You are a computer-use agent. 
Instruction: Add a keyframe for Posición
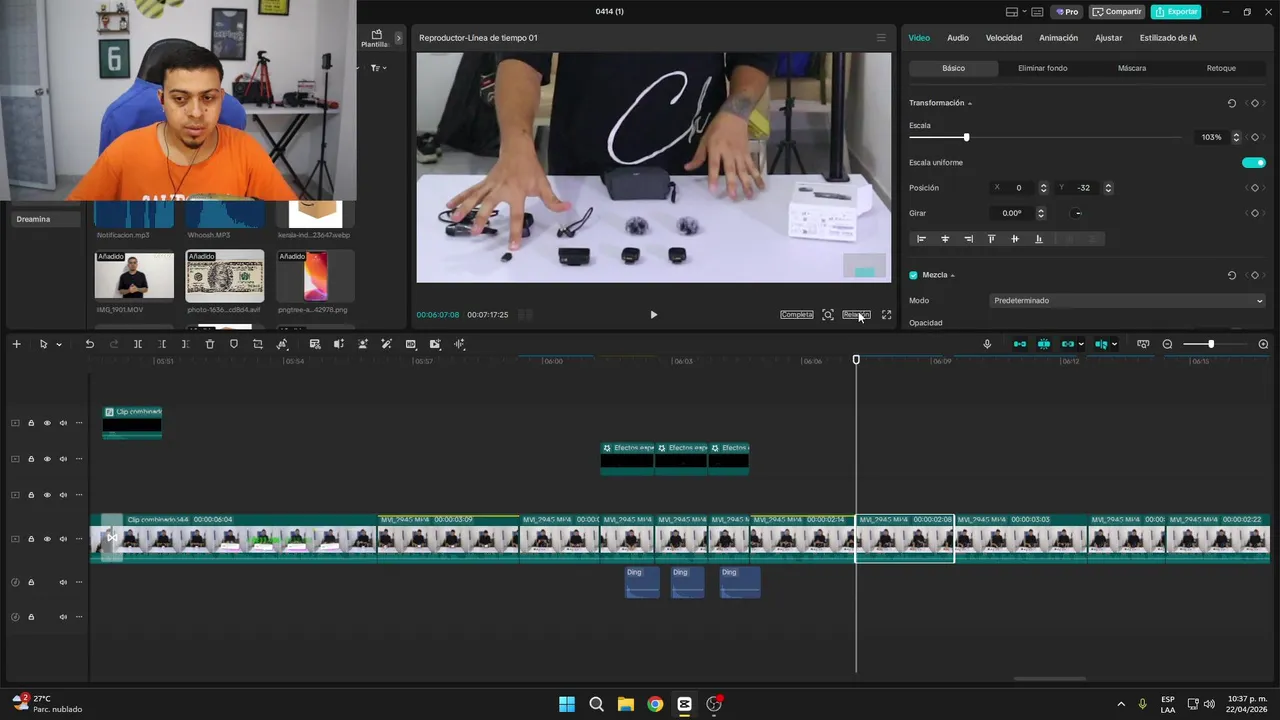click(x=1255, y=188)
